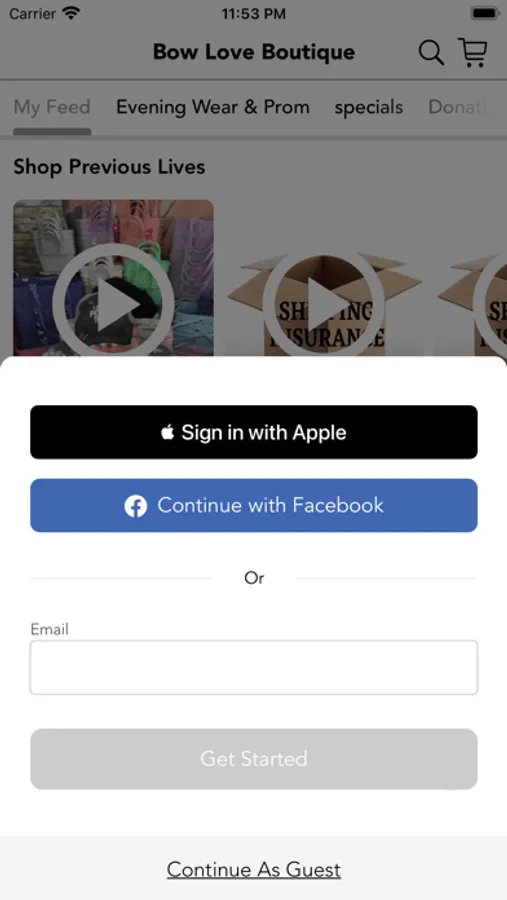
Task: Open the handbags live thumbnail image
Action: tap(113, 278)
